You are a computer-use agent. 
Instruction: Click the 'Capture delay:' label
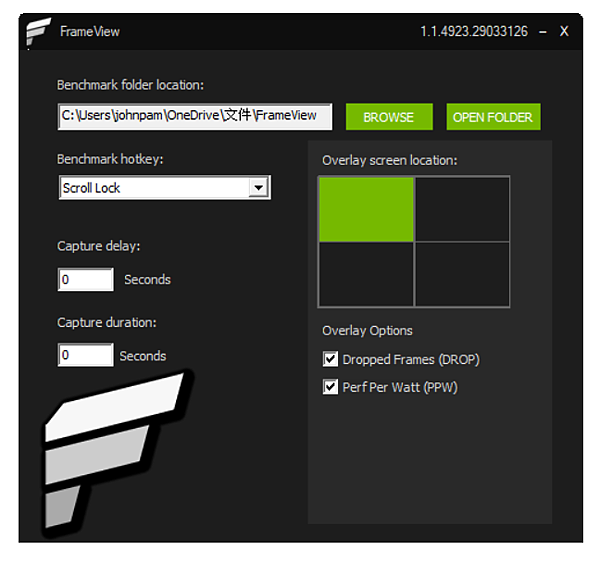pos(99,246)
